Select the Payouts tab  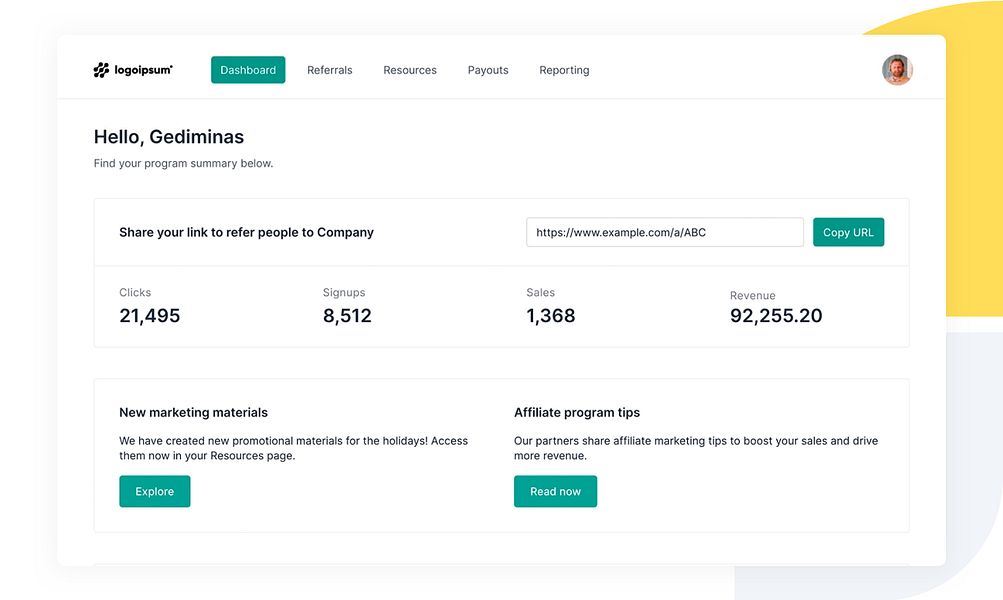[488, 70]
